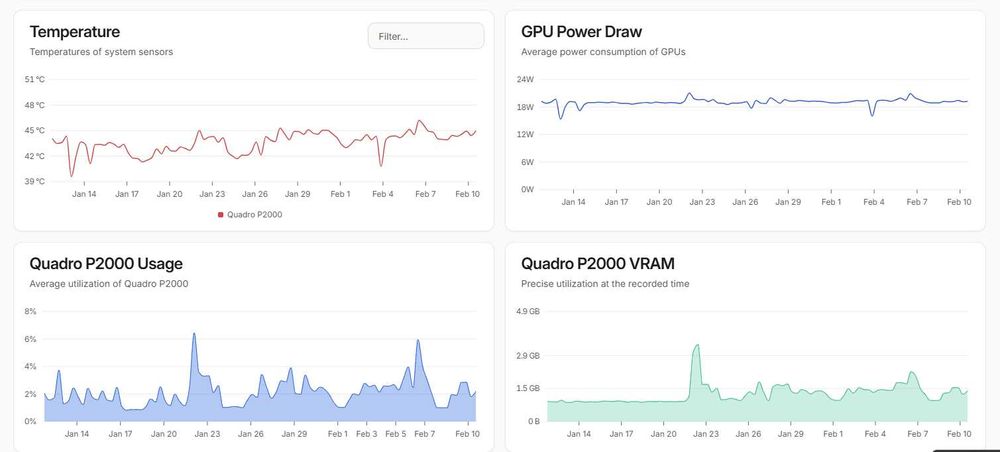Toggle the Quadro P2000 legend label
The image size is (1000, 452).
tap(254, 214)
